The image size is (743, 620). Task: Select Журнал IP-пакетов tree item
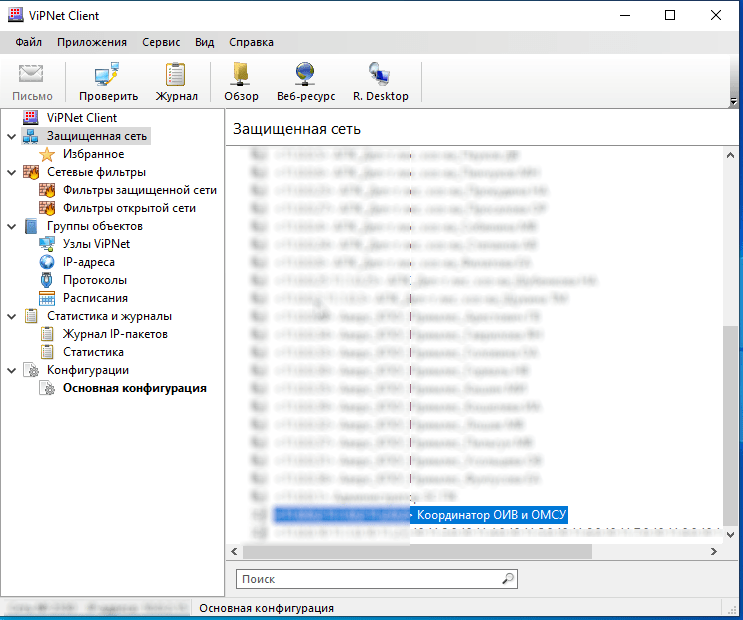[x=115, y=334]
